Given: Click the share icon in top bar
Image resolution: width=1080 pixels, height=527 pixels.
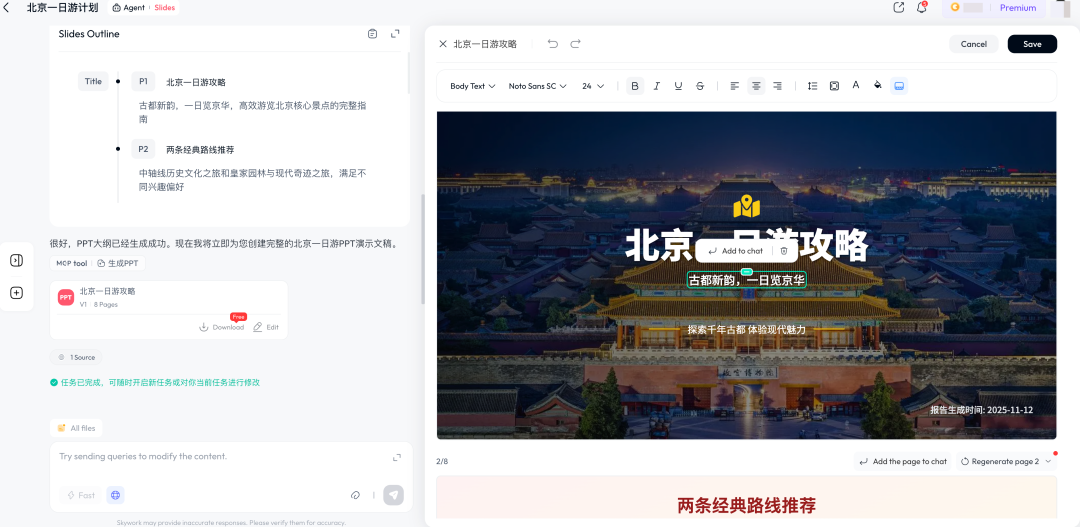Looking at the screenshot, I should (x=898, y=8).
